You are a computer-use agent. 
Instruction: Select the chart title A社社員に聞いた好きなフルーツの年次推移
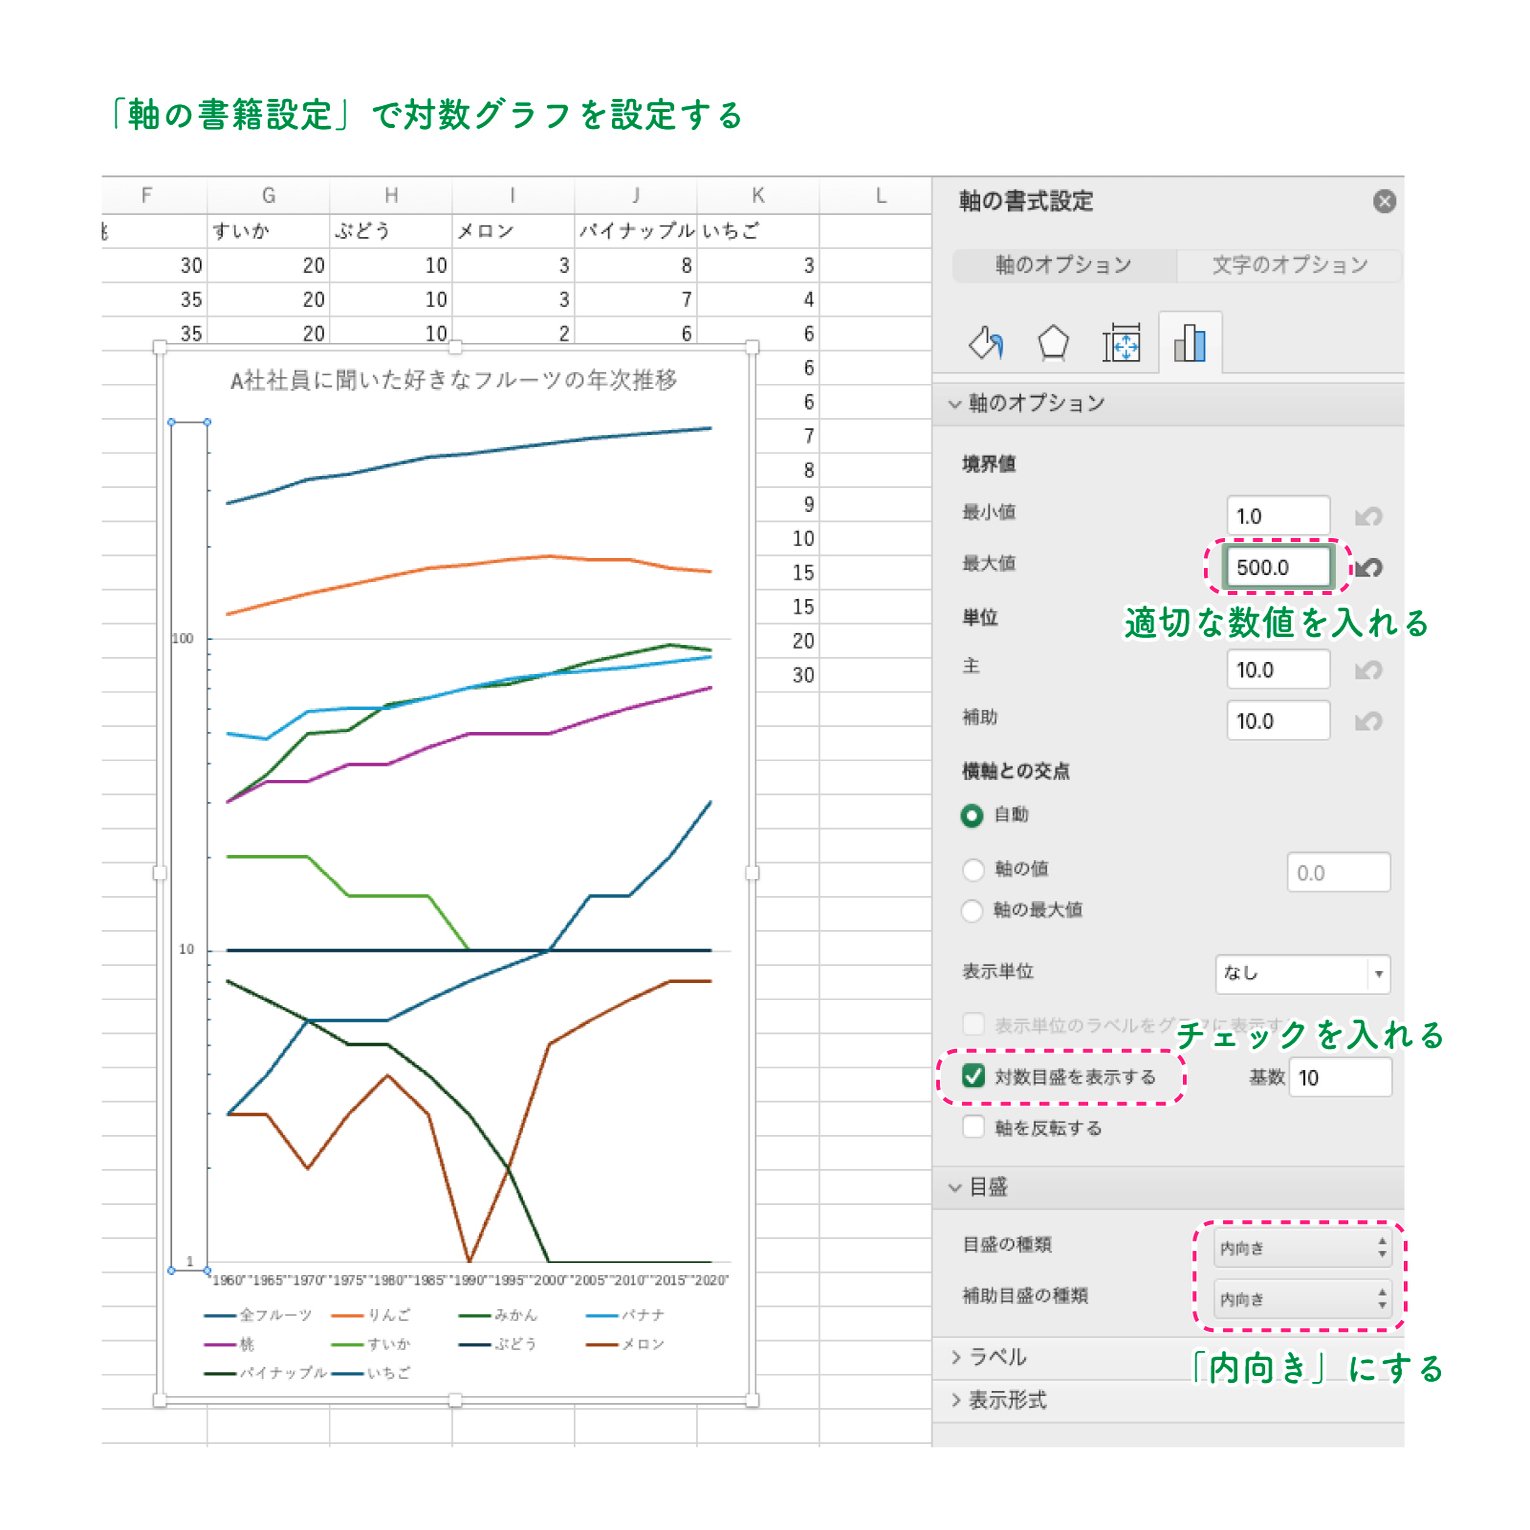click(454, 380)
